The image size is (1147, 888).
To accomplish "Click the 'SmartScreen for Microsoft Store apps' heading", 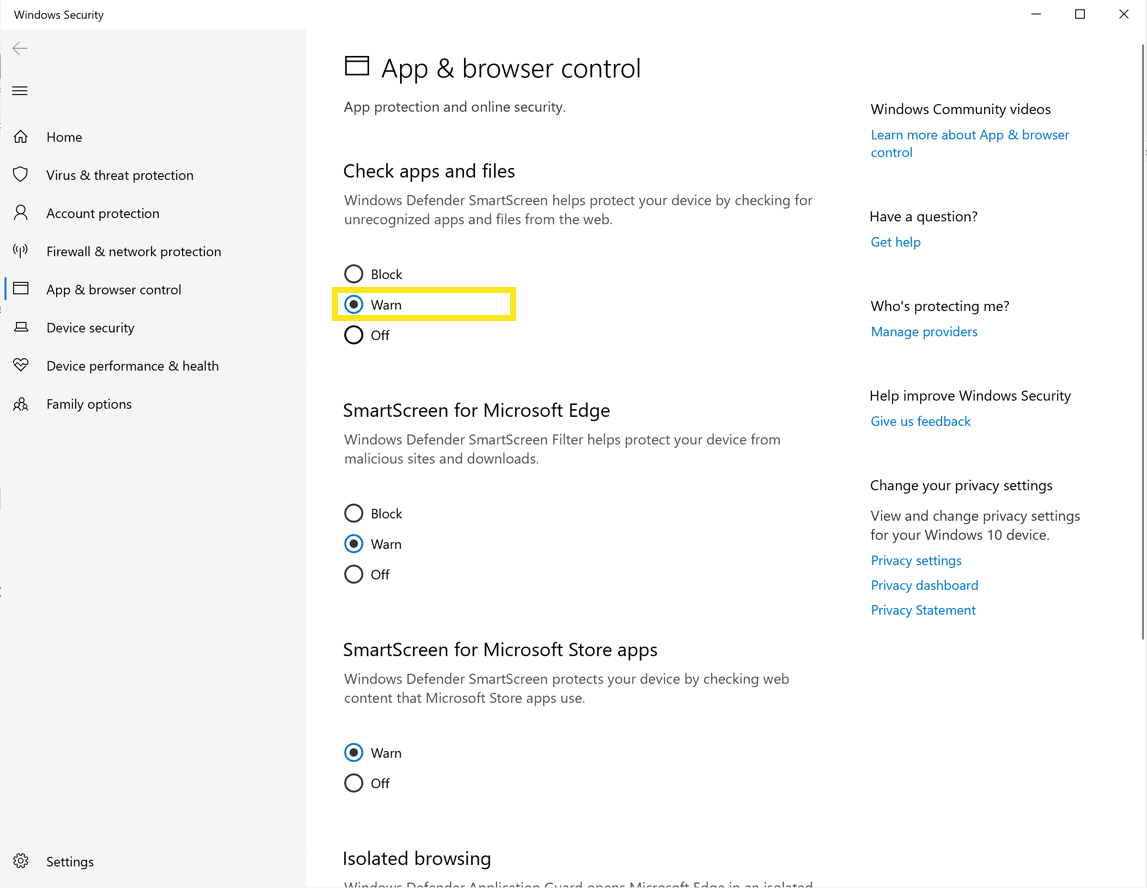I will coord(500,650).
